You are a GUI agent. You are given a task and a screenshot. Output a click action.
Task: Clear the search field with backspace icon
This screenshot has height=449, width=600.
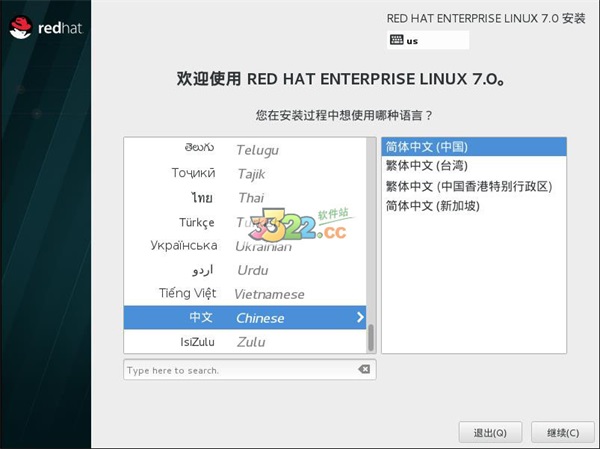coord(364,369)
